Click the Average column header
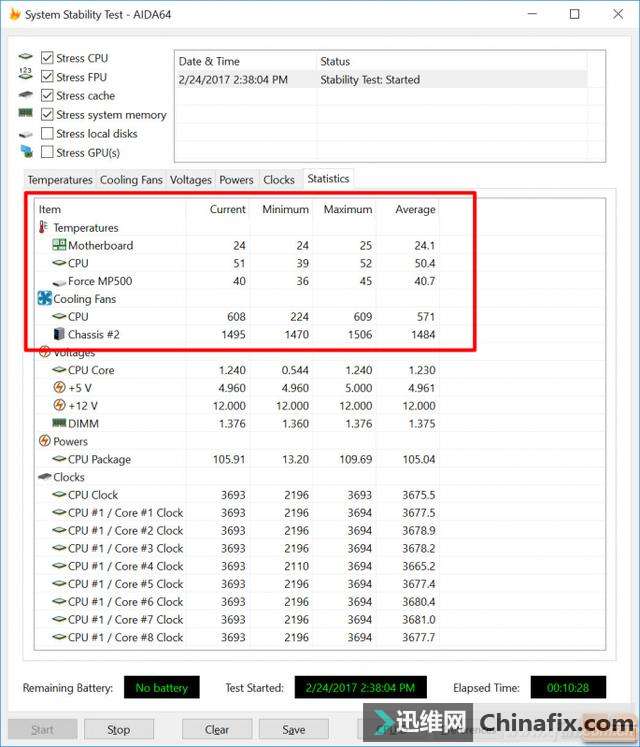This screenshot has width=640, height=747. click(x=407, y=209)
